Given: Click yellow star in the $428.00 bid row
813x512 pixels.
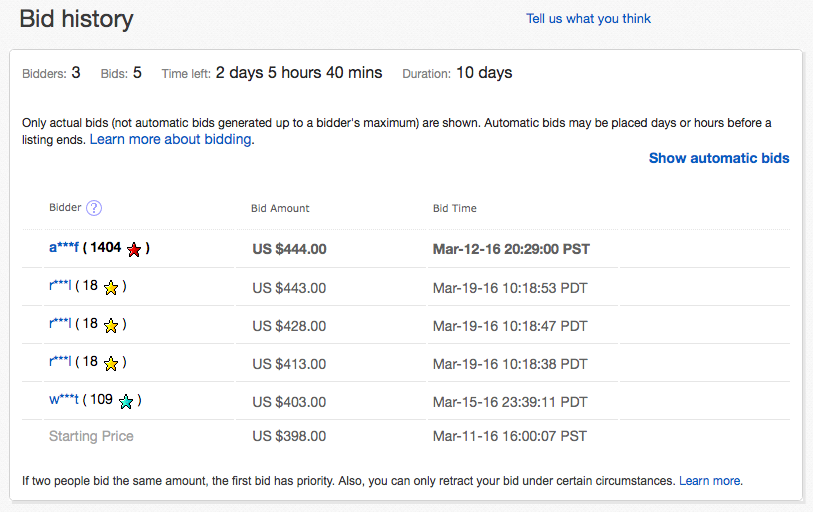Looking at the screenshot, I should (x=111, y=325).
